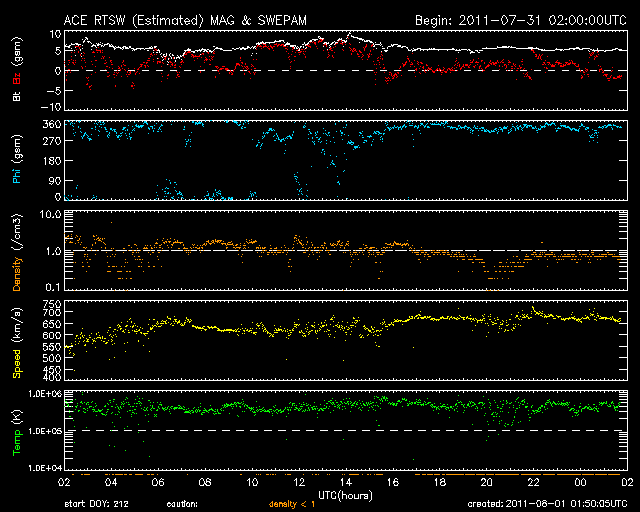Screen dimensions: 640x512
Task: Click the '22' hour label on time axis
Action: click(x=533, y=482)
